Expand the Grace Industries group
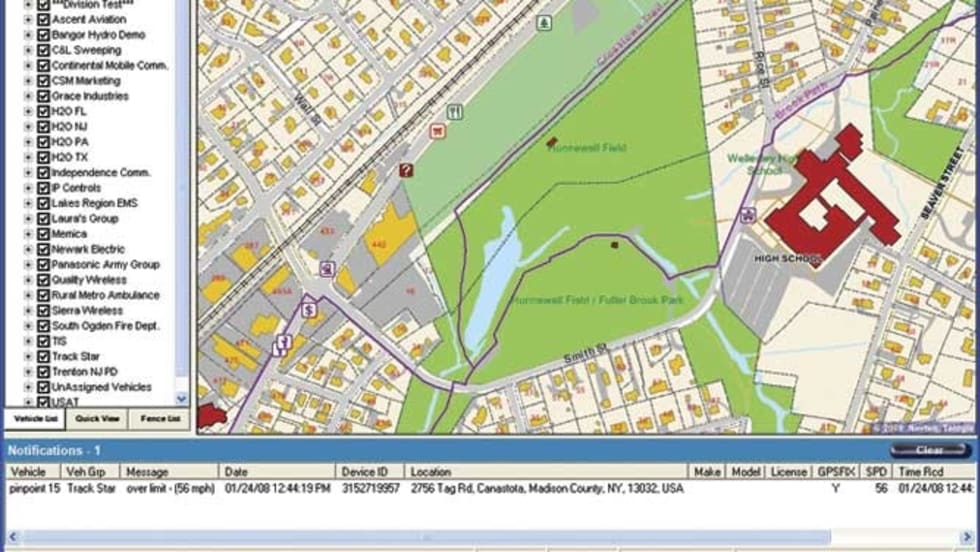980x552 pixels. [28, 97]
